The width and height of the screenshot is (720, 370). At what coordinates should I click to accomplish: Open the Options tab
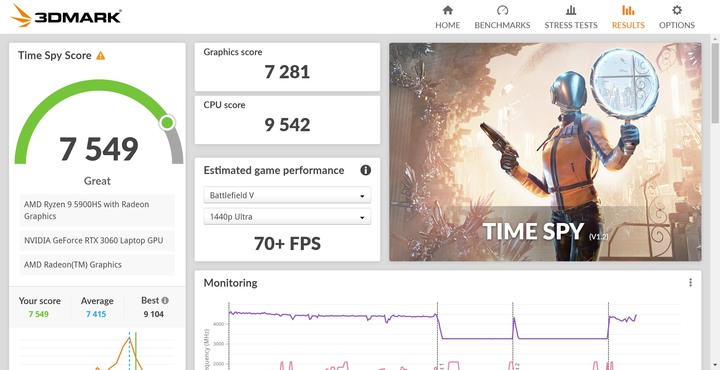676,17
